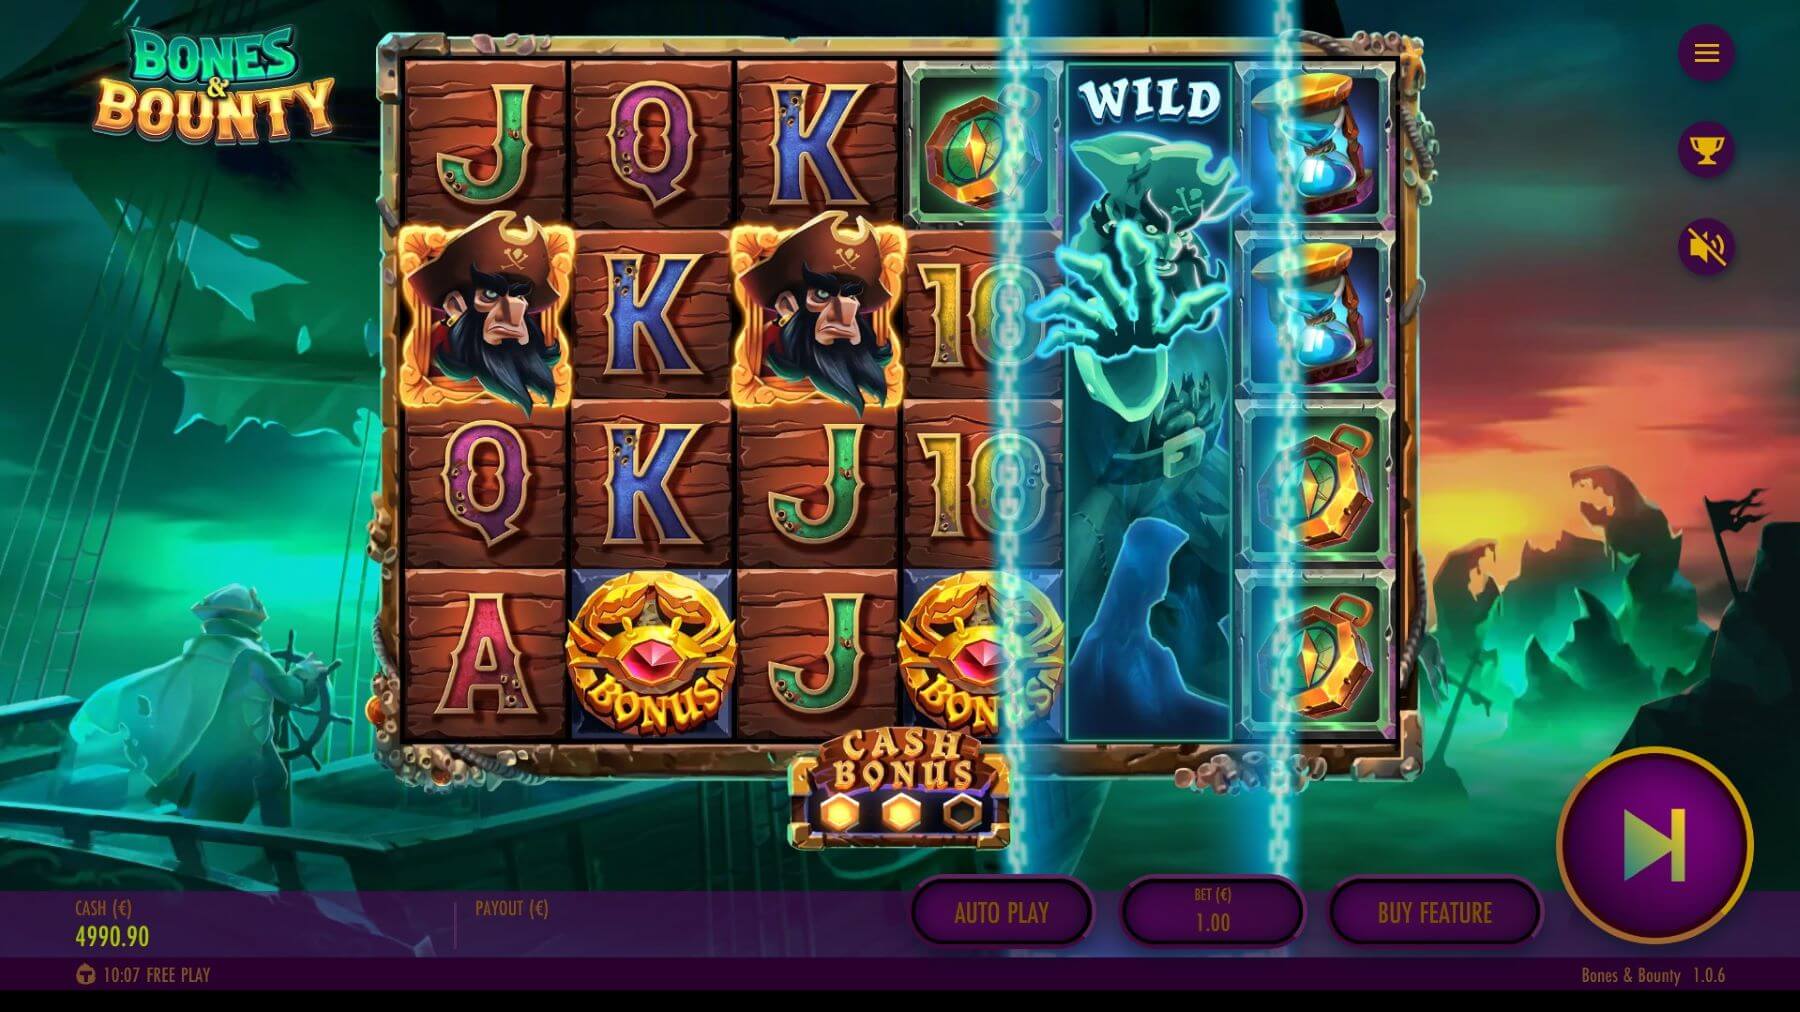Click the purple Q in the top row
This screenshot has width=1800, height=1012.
click(651, 145)
